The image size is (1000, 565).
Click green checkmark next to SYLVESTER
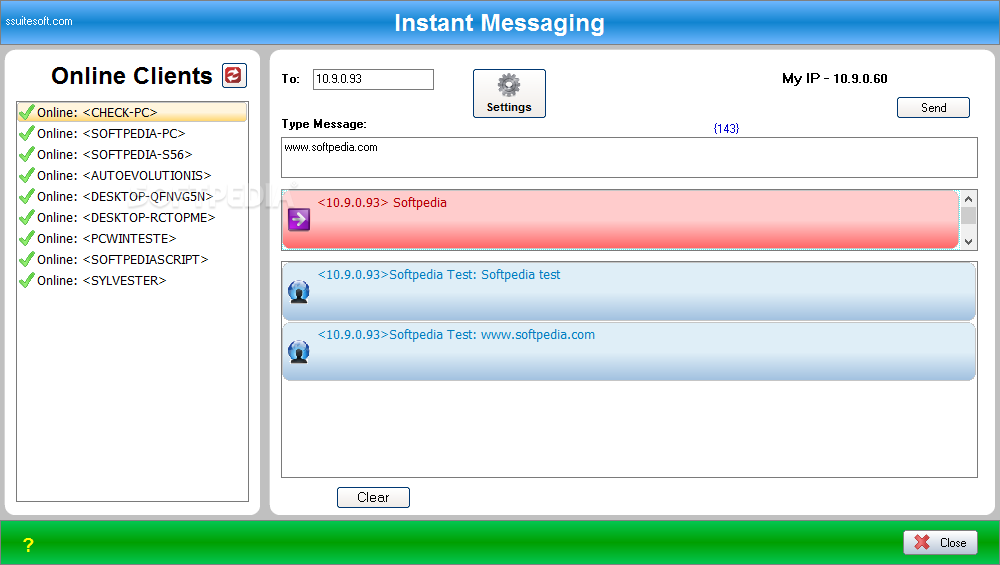(27, 281)
